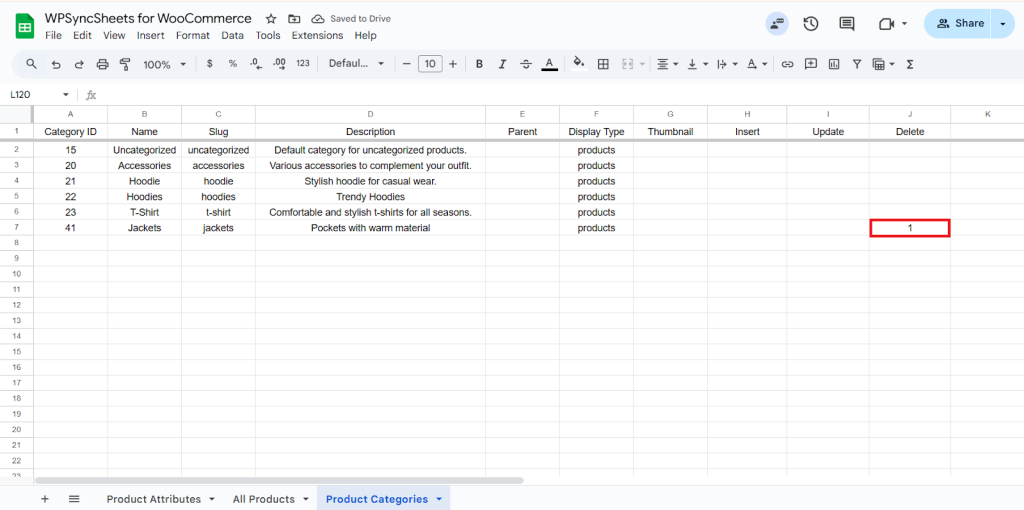Insert a link
Viewport: 1024px width, 510px height.
click(x=788, y=64)
